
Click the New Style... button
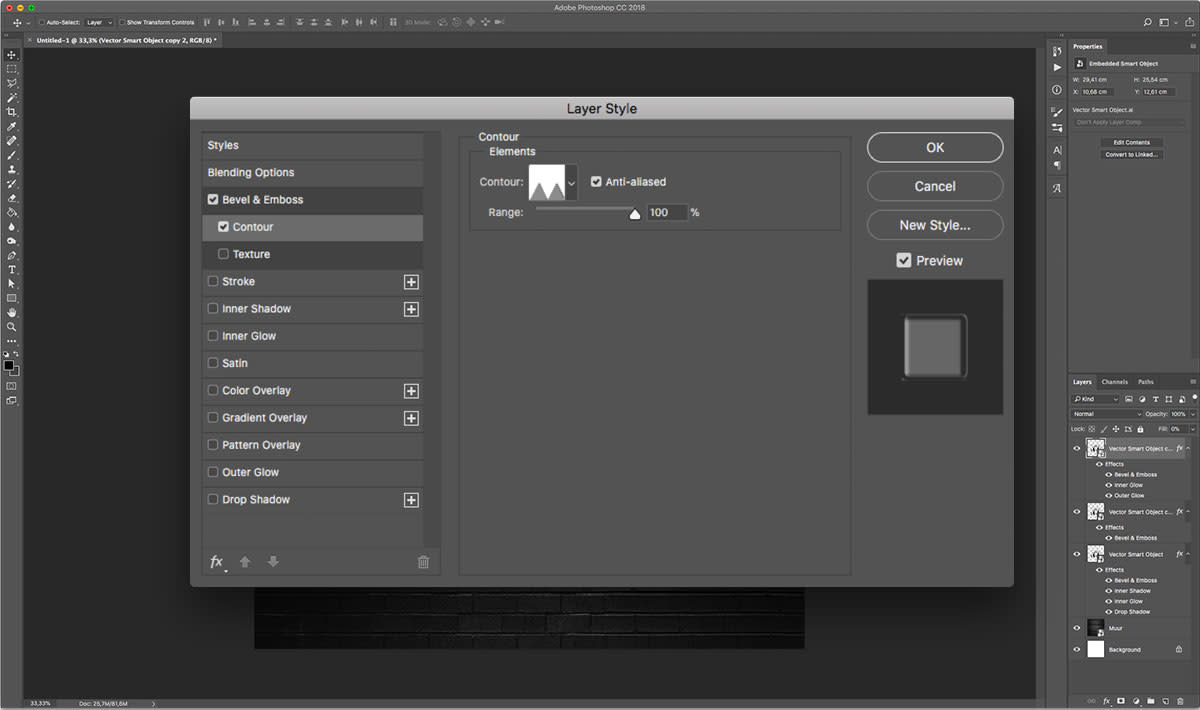[935, 225]
